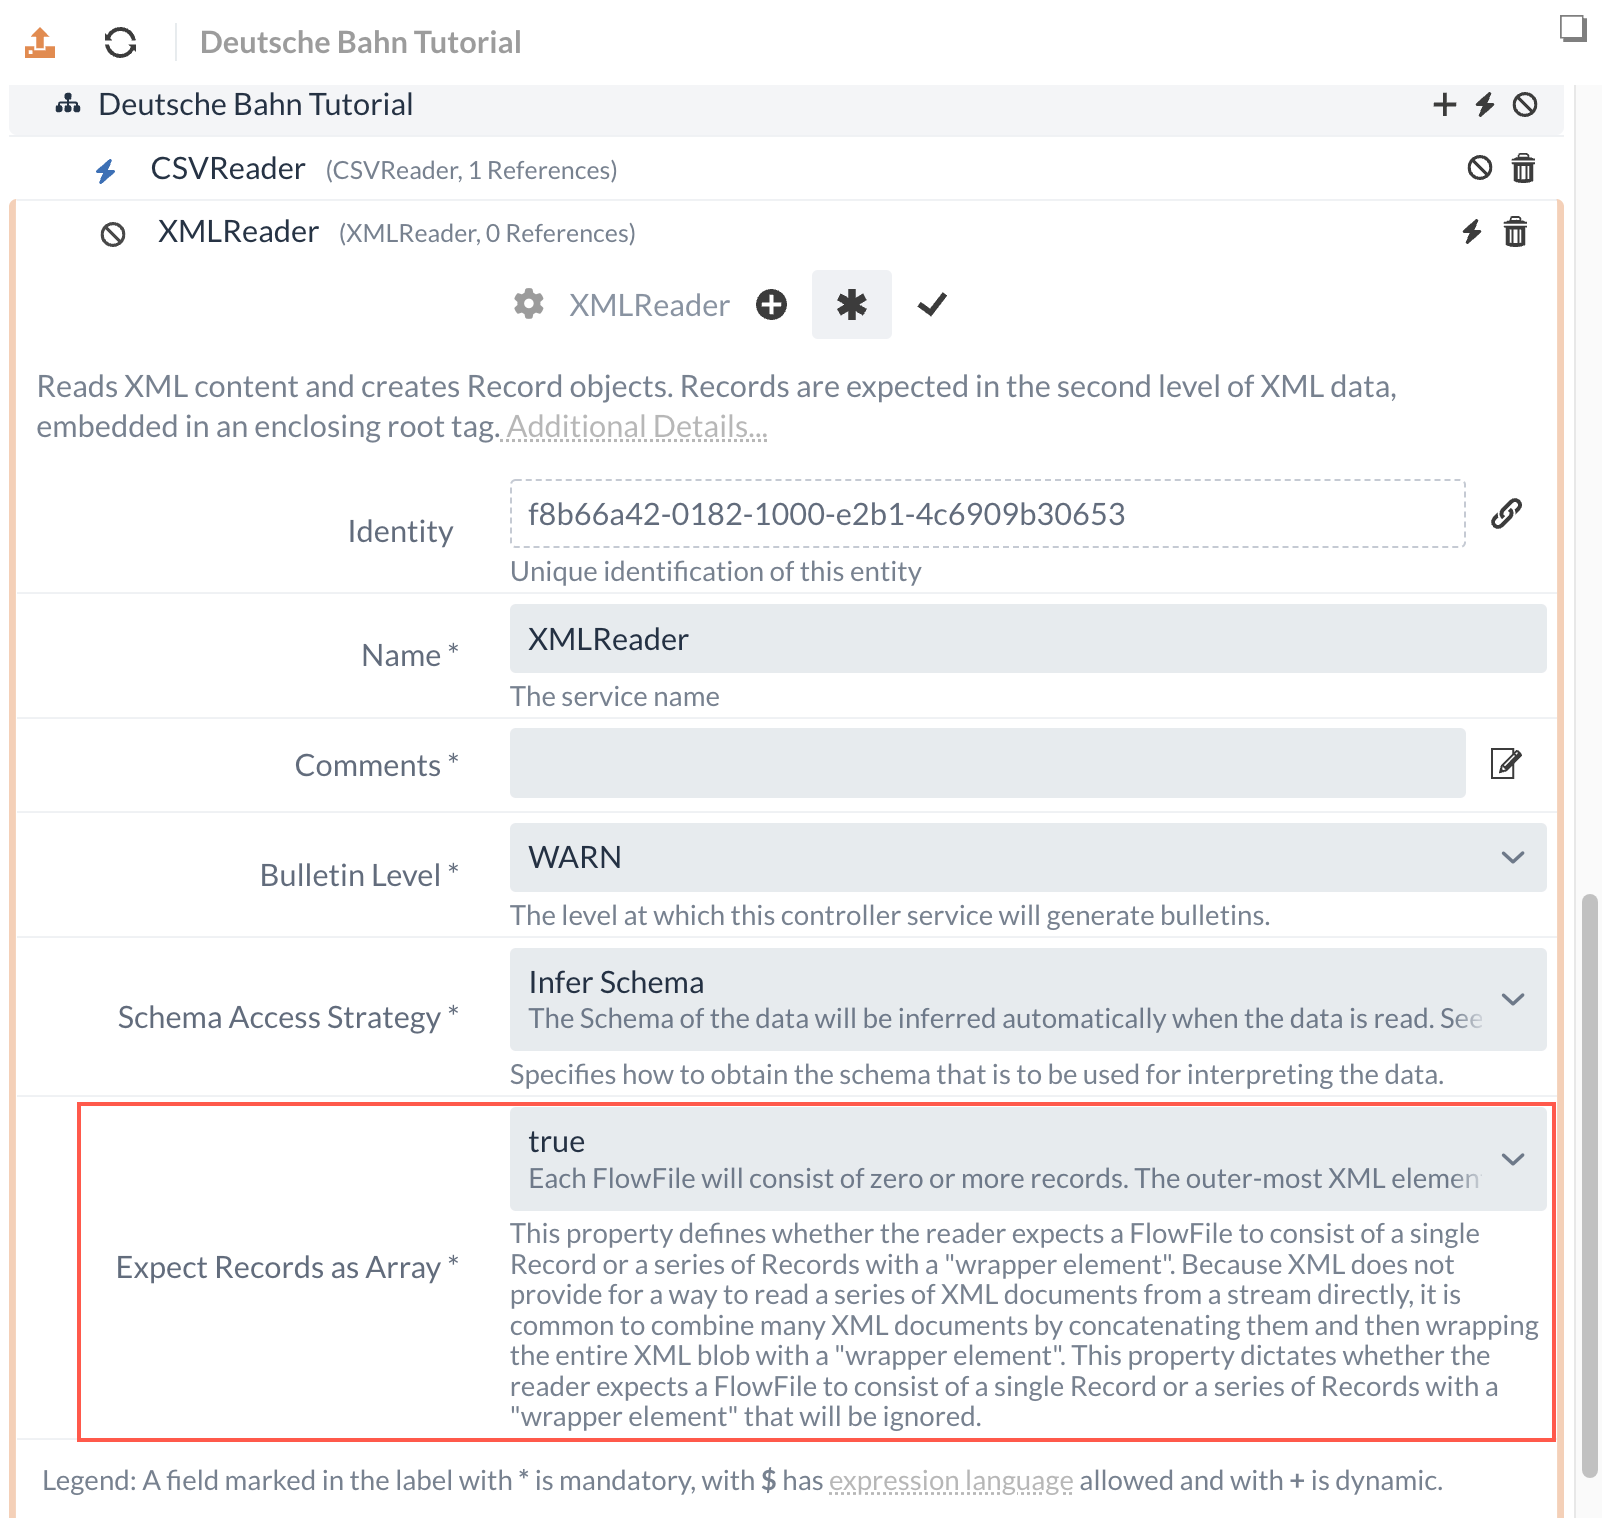Open the Expect Records as Array dropdown
The image size is (1602, 1518).
click(1028, 1159)
